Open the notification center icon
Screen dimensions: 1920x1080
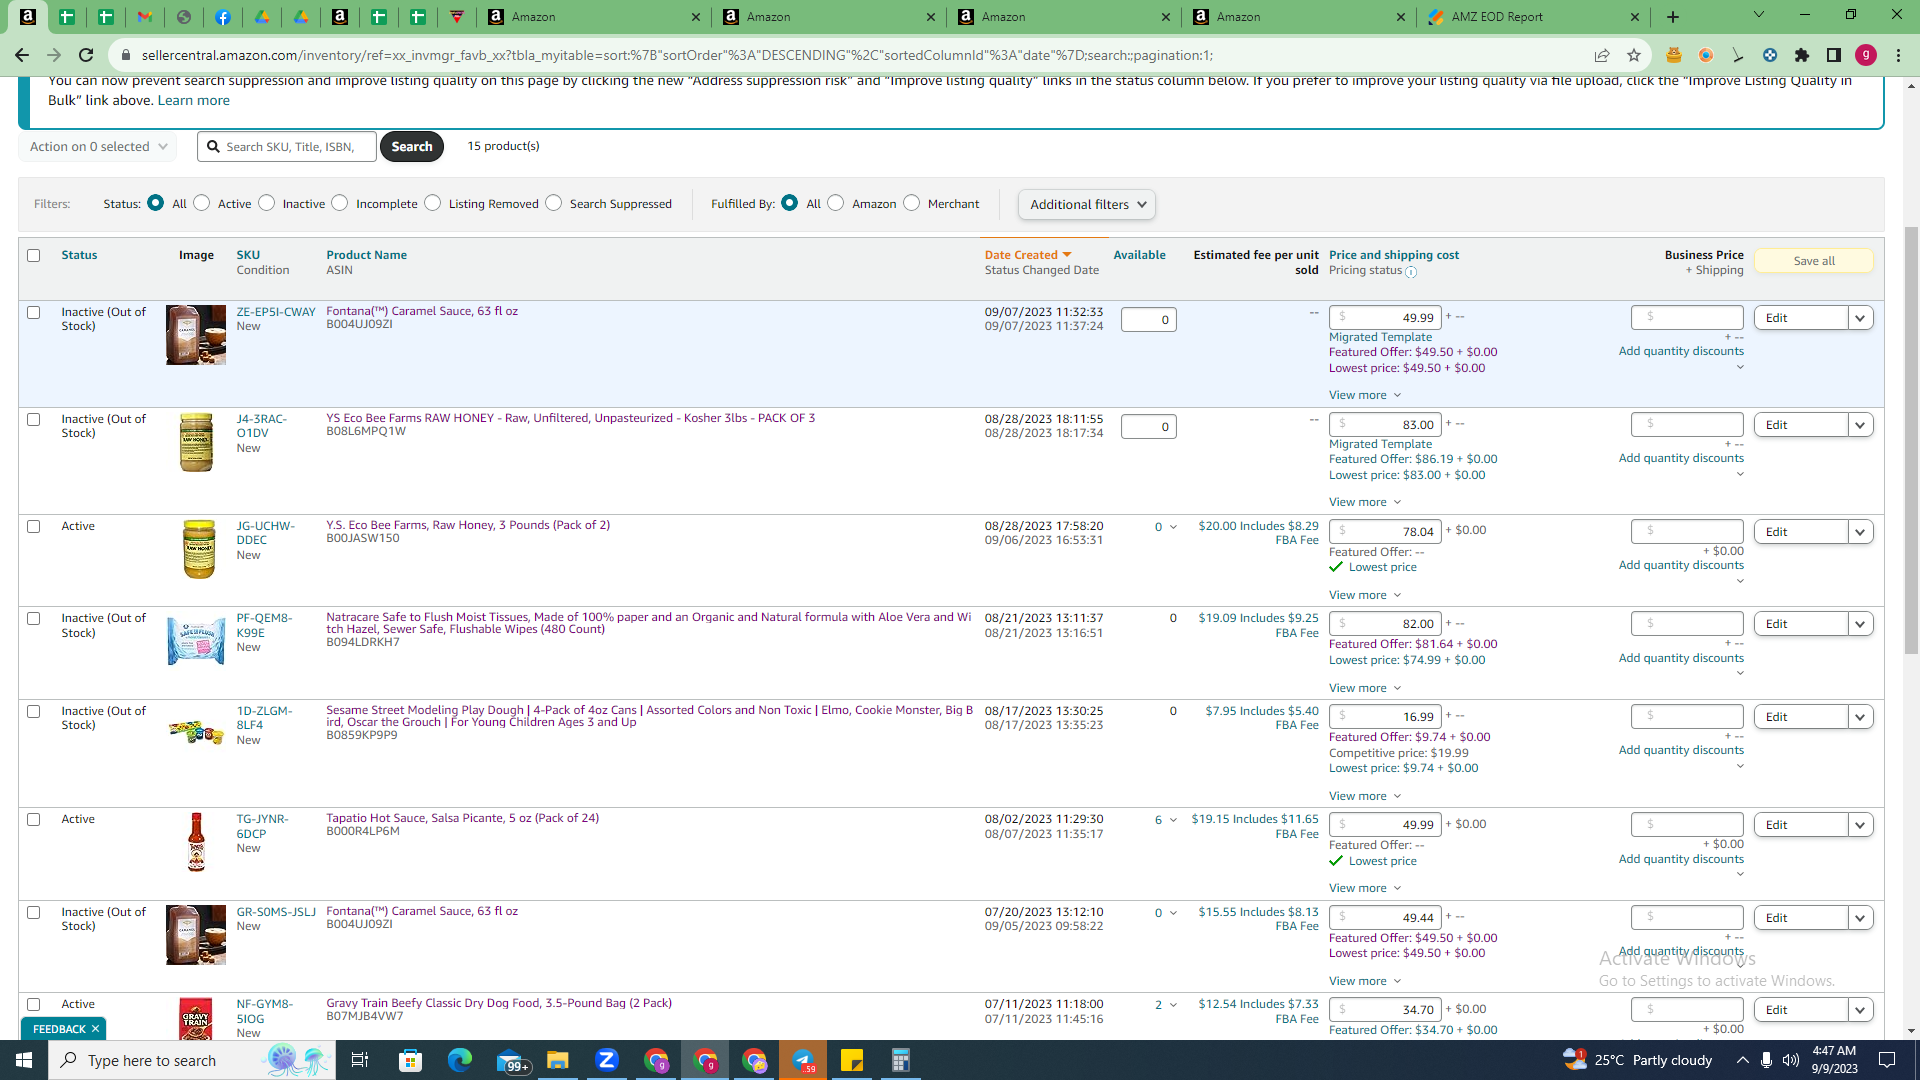[1887, 1060]
